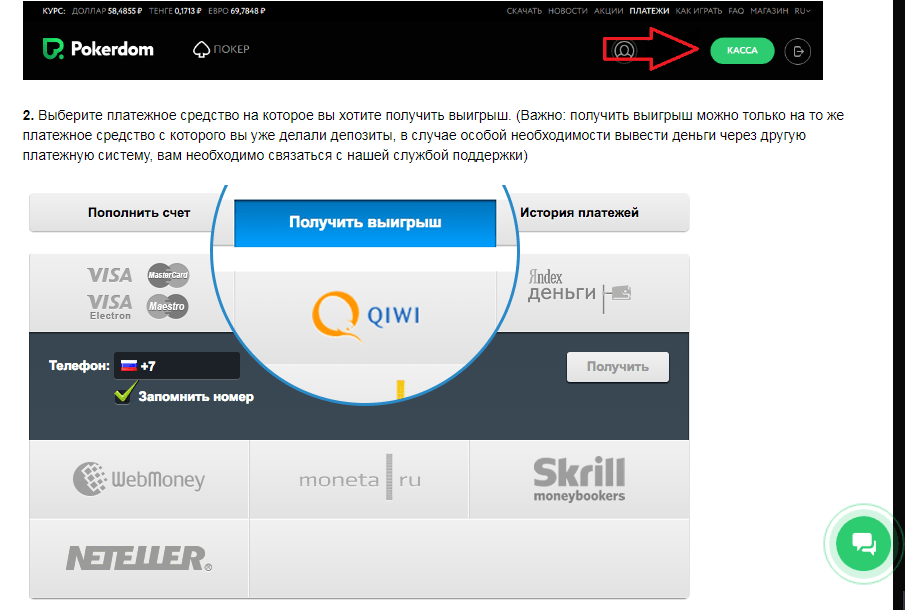Choose WebMoney payment option
This screenshot has height=610, width=905.
(139, 479)
